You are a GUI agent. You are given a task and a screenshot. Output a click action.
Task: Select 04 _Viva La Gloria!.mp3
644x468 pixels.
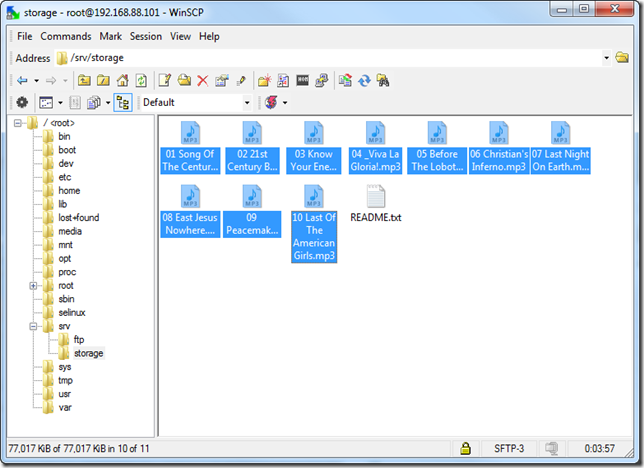coord(375,148)
